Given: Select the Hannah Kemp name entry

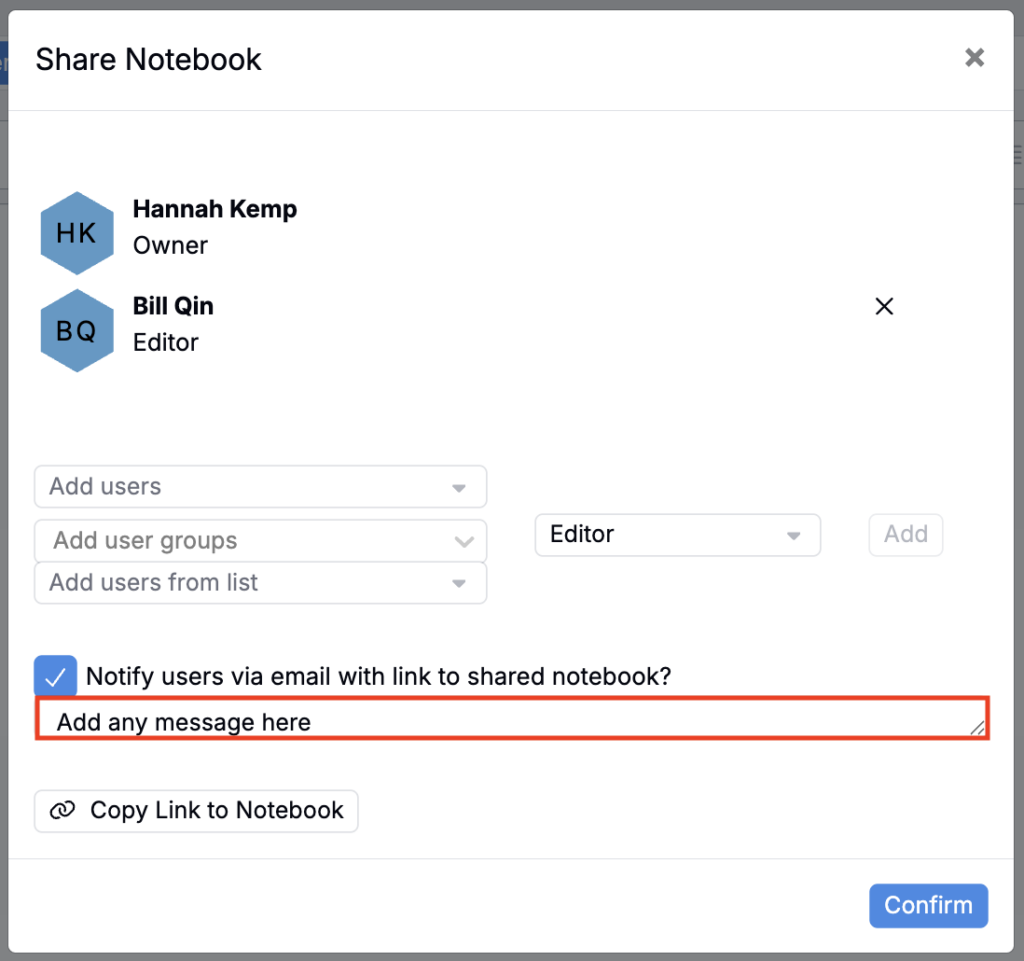Looking at the screenshot, I should pos(215,210).
